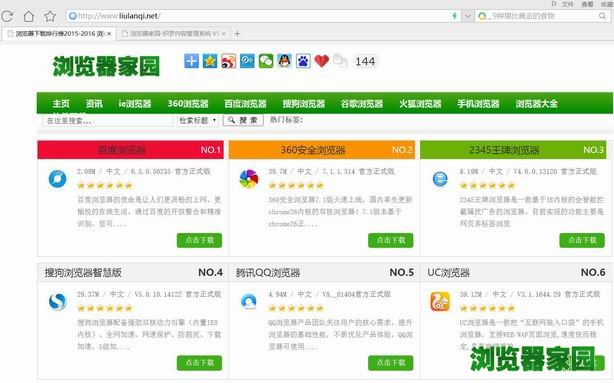Share to QQ penguin icon
The image size is (614, 383).
pos(284,61)
